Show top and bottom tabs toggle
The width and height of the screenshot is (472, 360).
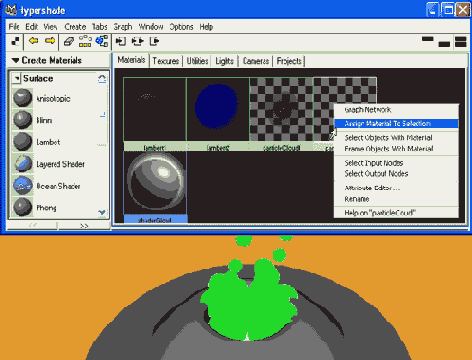coord(461,42)
